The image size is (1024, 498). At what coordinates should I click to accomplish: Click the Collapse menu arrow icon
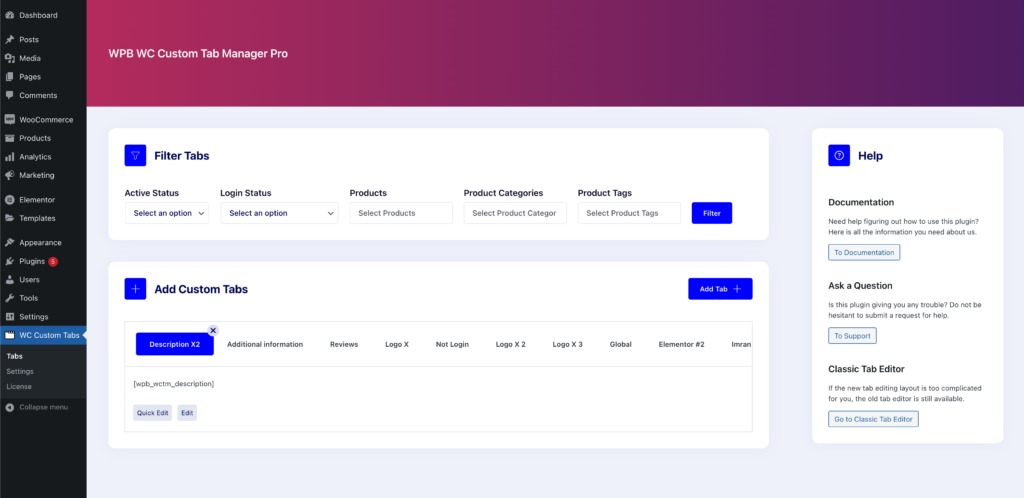tap(9, 407)
